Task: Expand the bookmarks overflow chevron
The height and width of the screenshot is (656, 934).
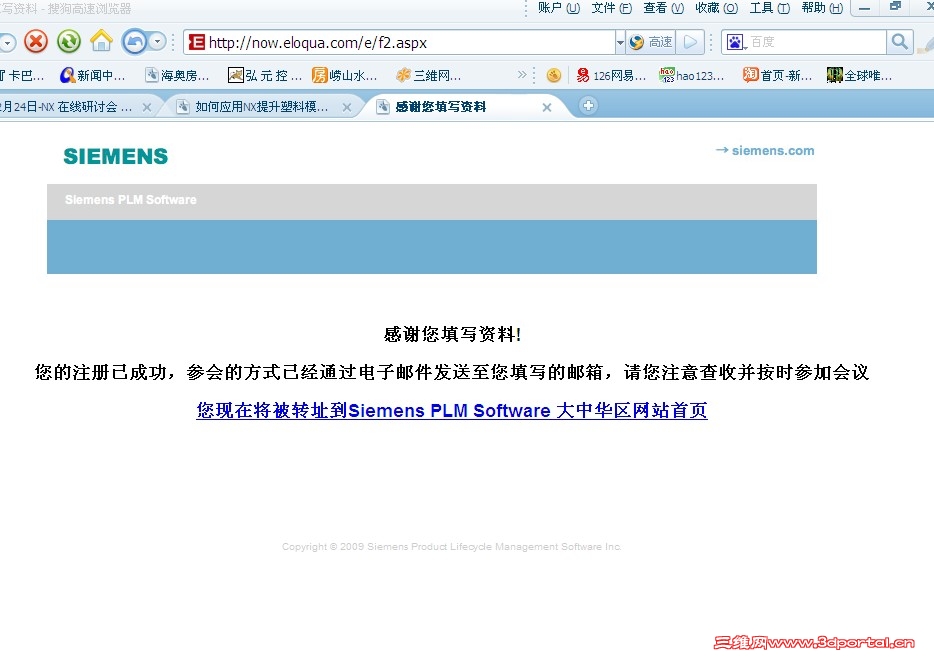Action: pyautogui.click(x=522, y=75)
